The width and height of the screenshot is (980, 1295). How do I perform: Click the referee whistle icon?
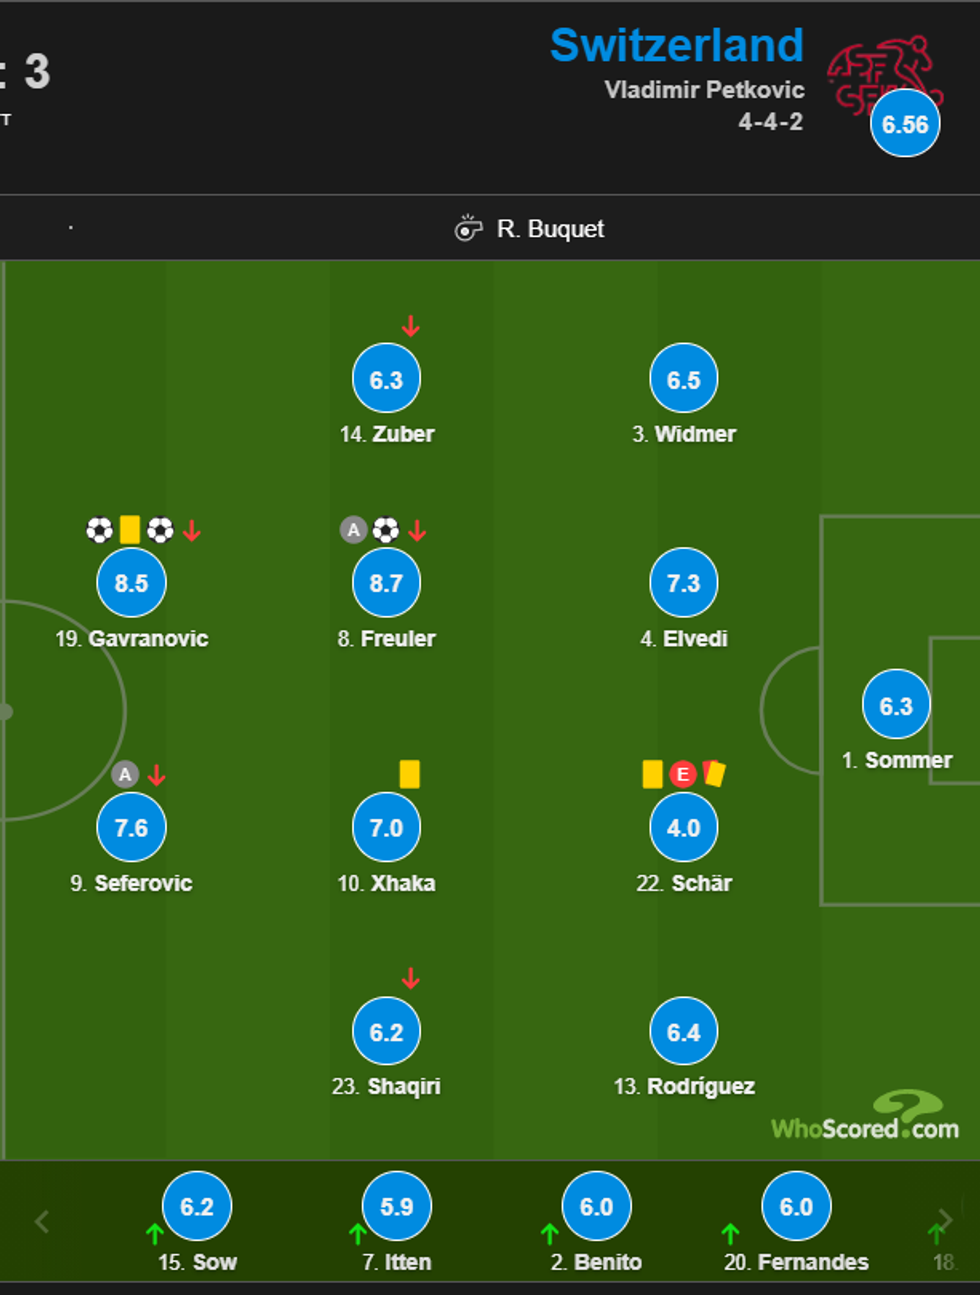[468, 229]
